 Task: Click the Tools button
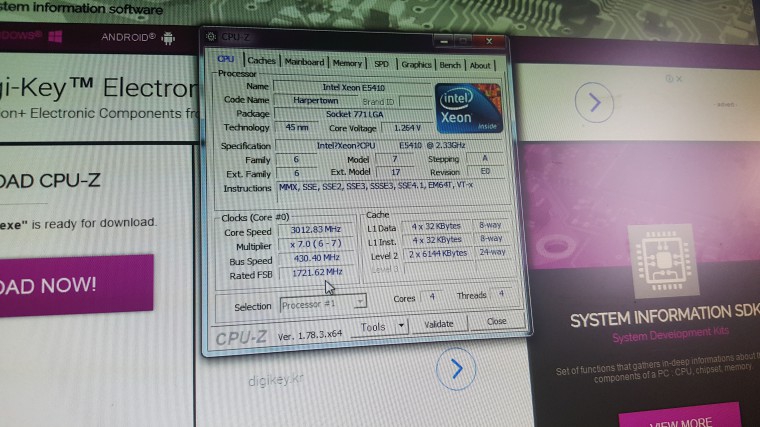pyautogui.click(x=372, y=328)
